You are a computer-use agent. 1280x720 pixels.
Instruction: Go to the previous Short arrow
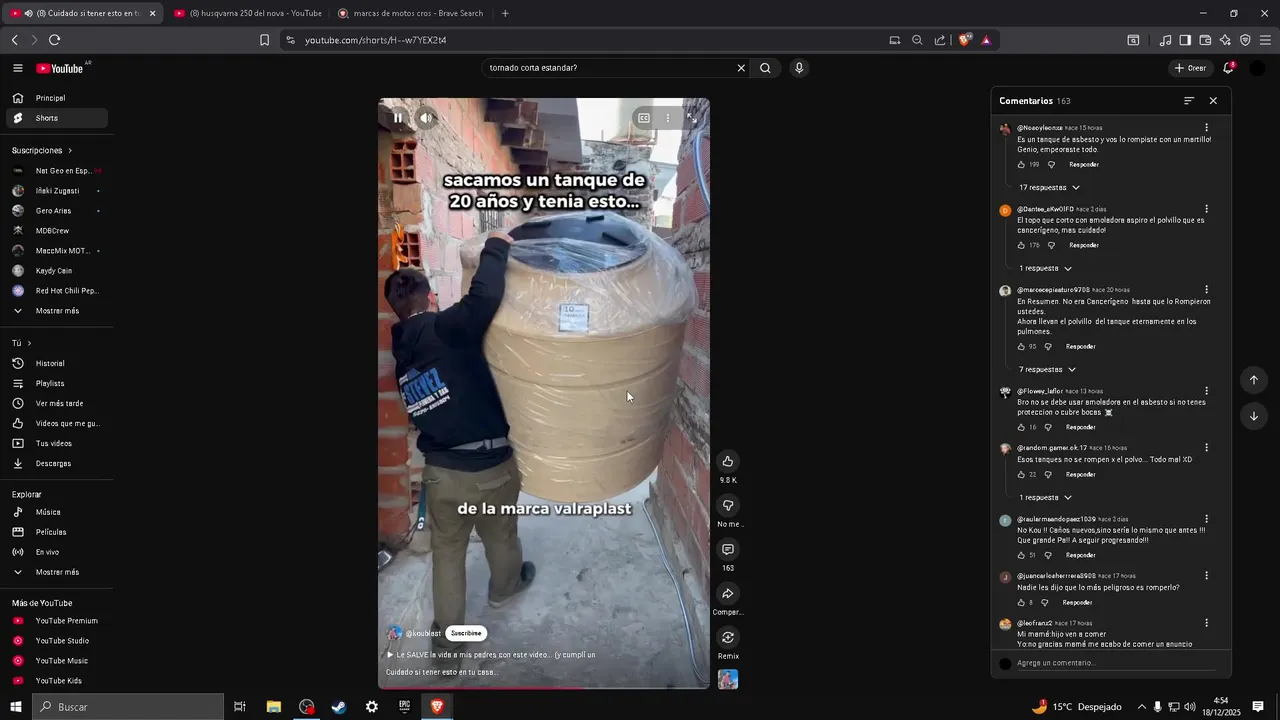pyautogui.click(x=1253, y=380)
